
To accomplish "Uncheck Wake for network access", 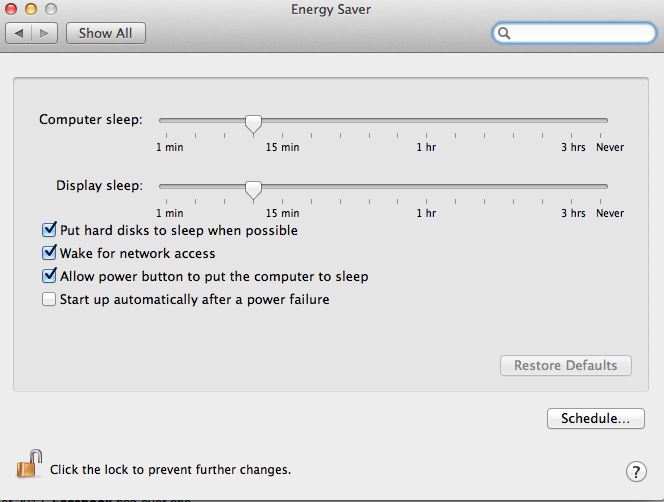I will click(49, 252).
